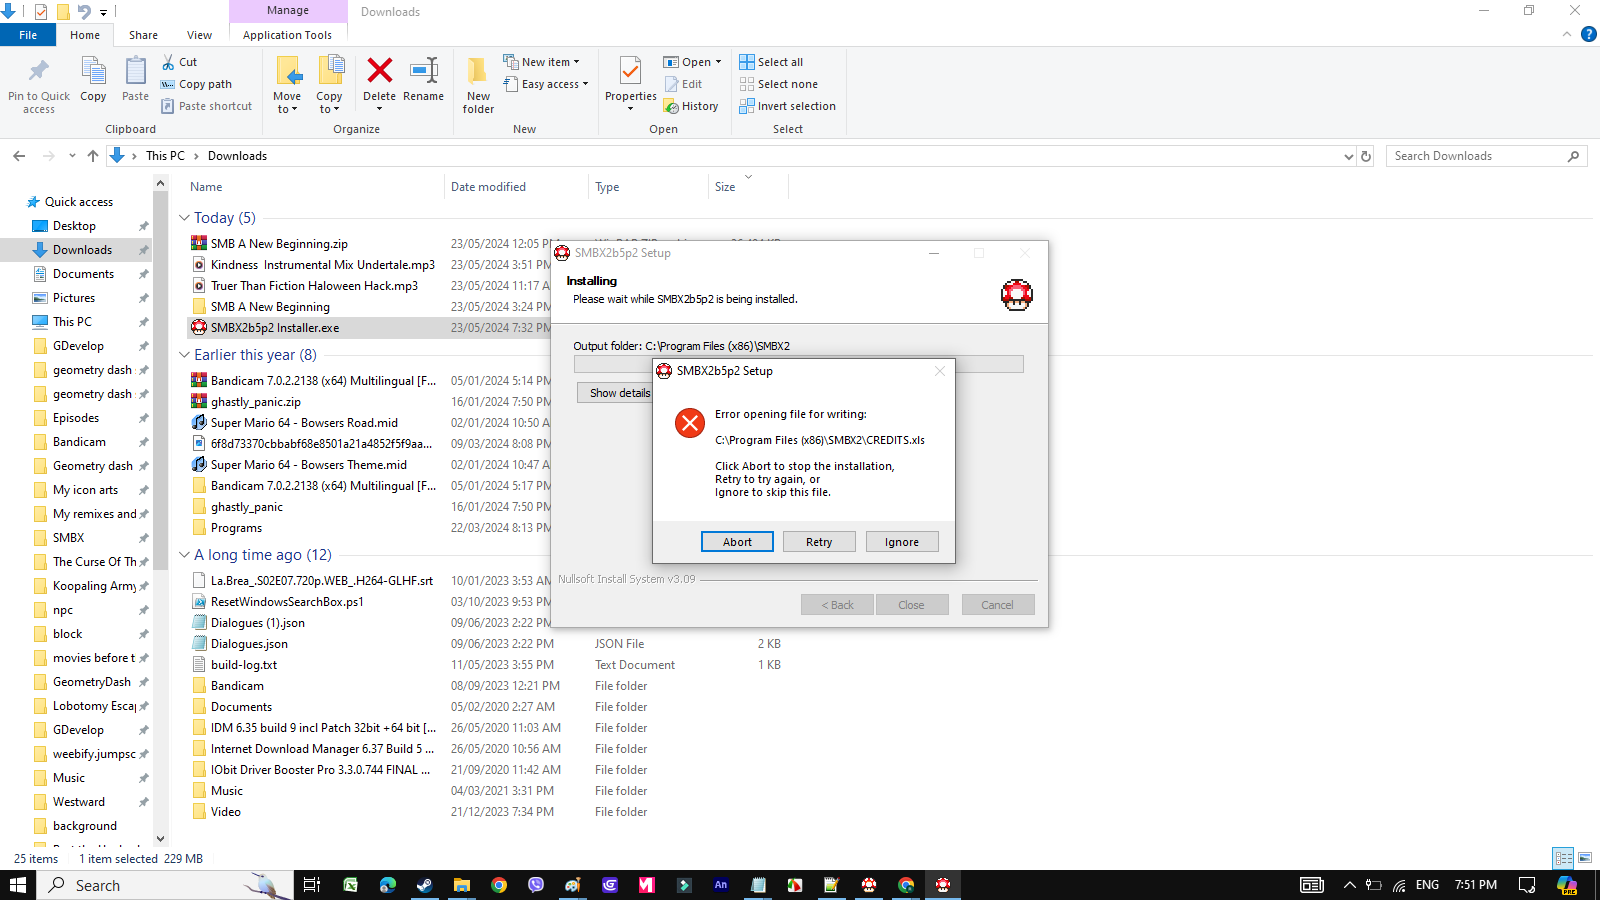
Task: Expand the Open button dropdown
Action: tap(718, 62)
